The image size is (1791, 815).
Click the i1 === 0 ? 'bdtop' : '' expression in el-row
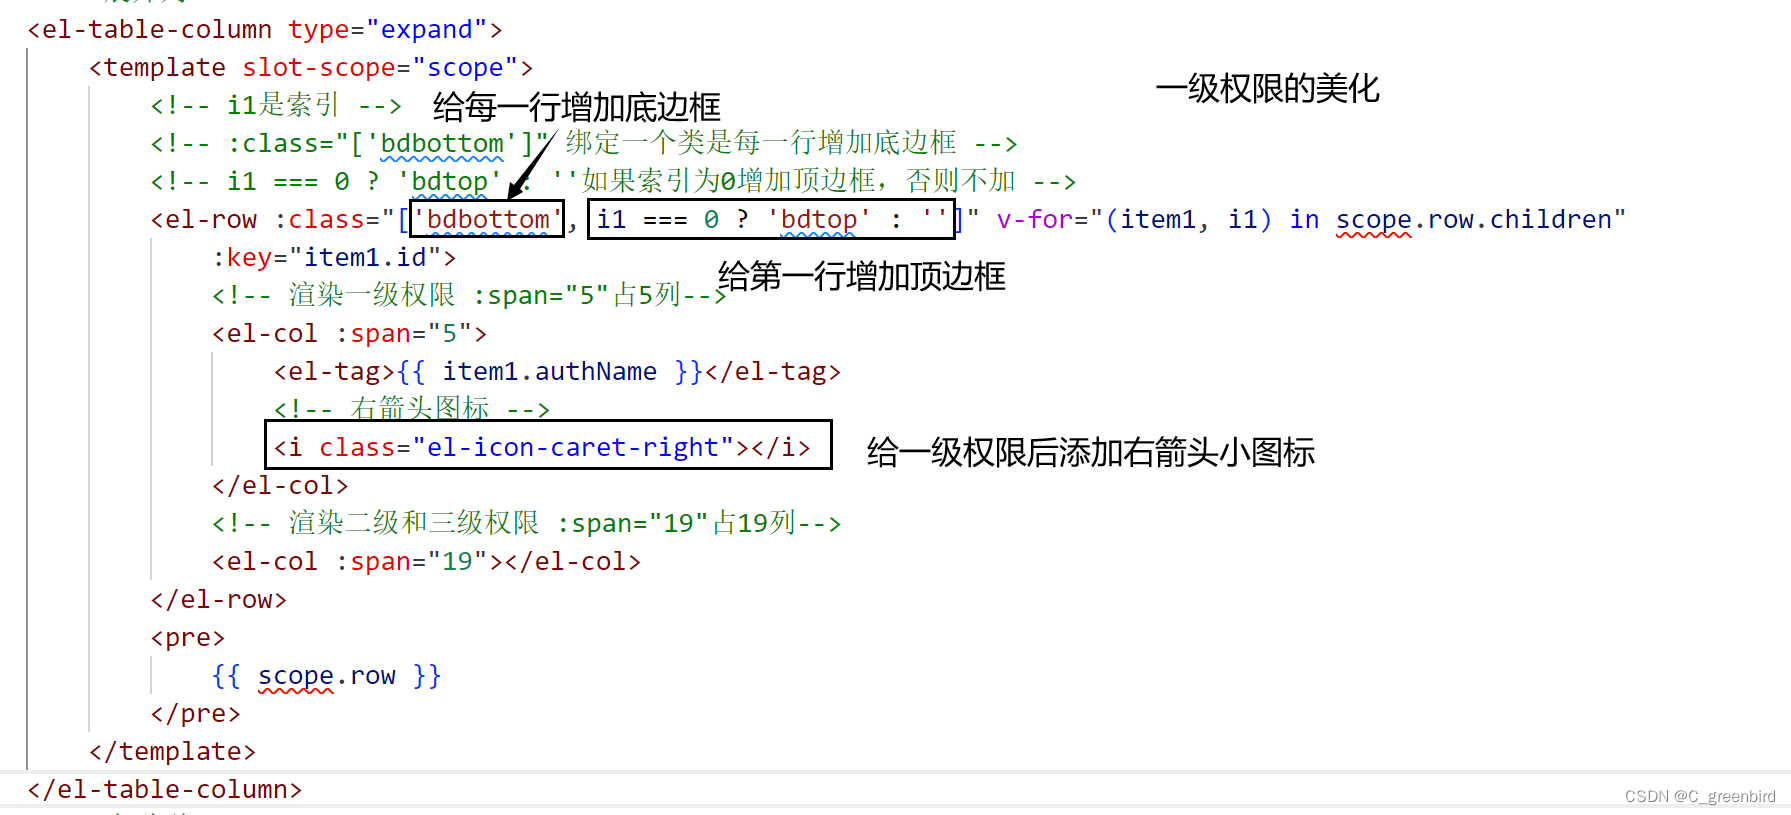point(771,219)
